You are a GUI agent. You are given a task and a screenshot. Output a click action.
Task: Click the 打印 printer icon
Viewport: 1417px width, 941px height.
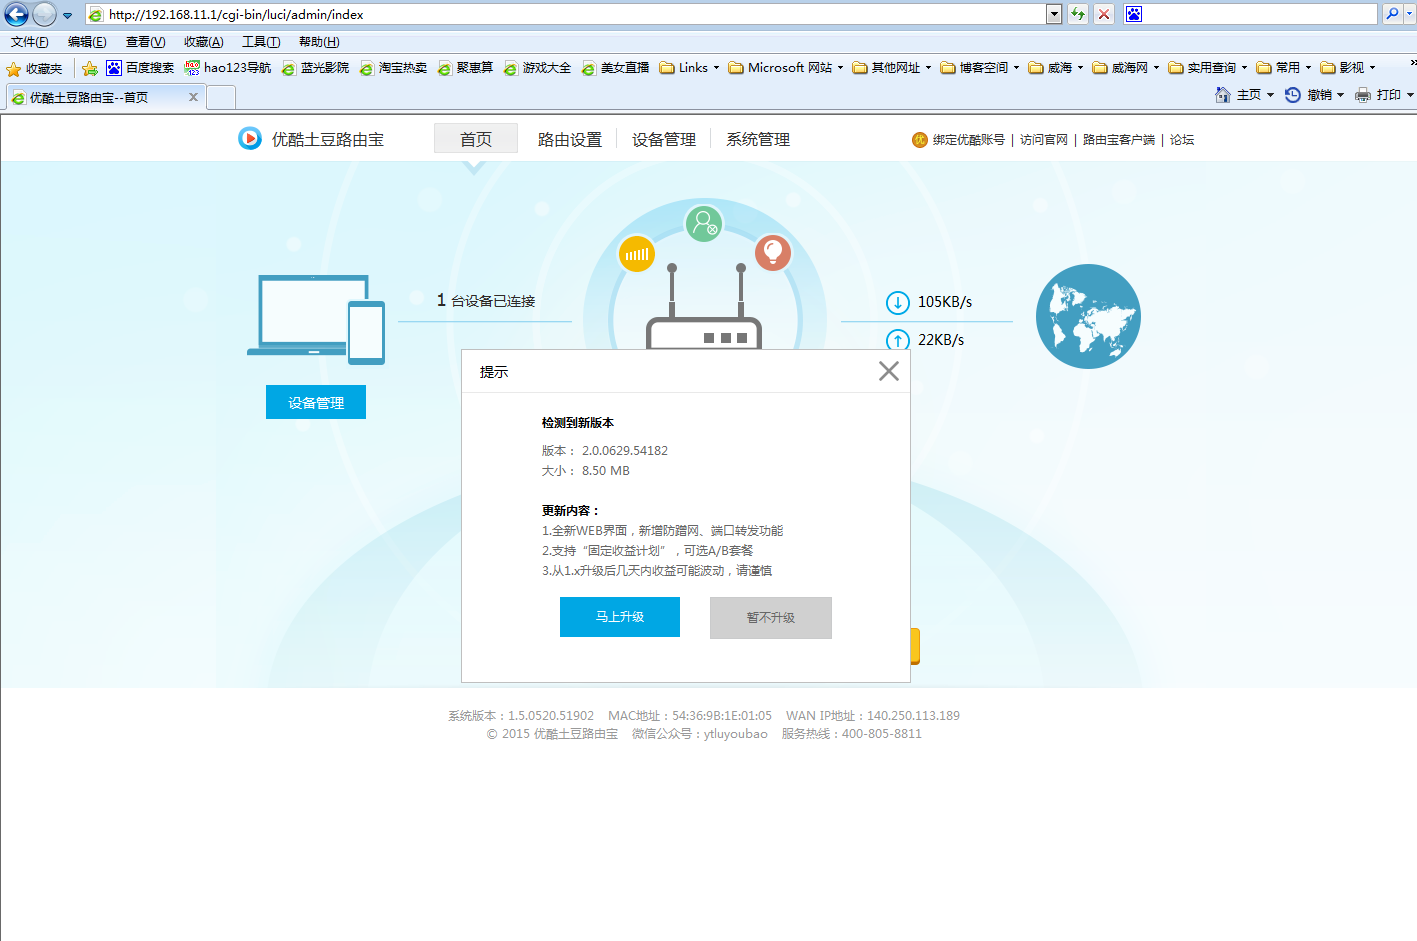point(1363,95)
